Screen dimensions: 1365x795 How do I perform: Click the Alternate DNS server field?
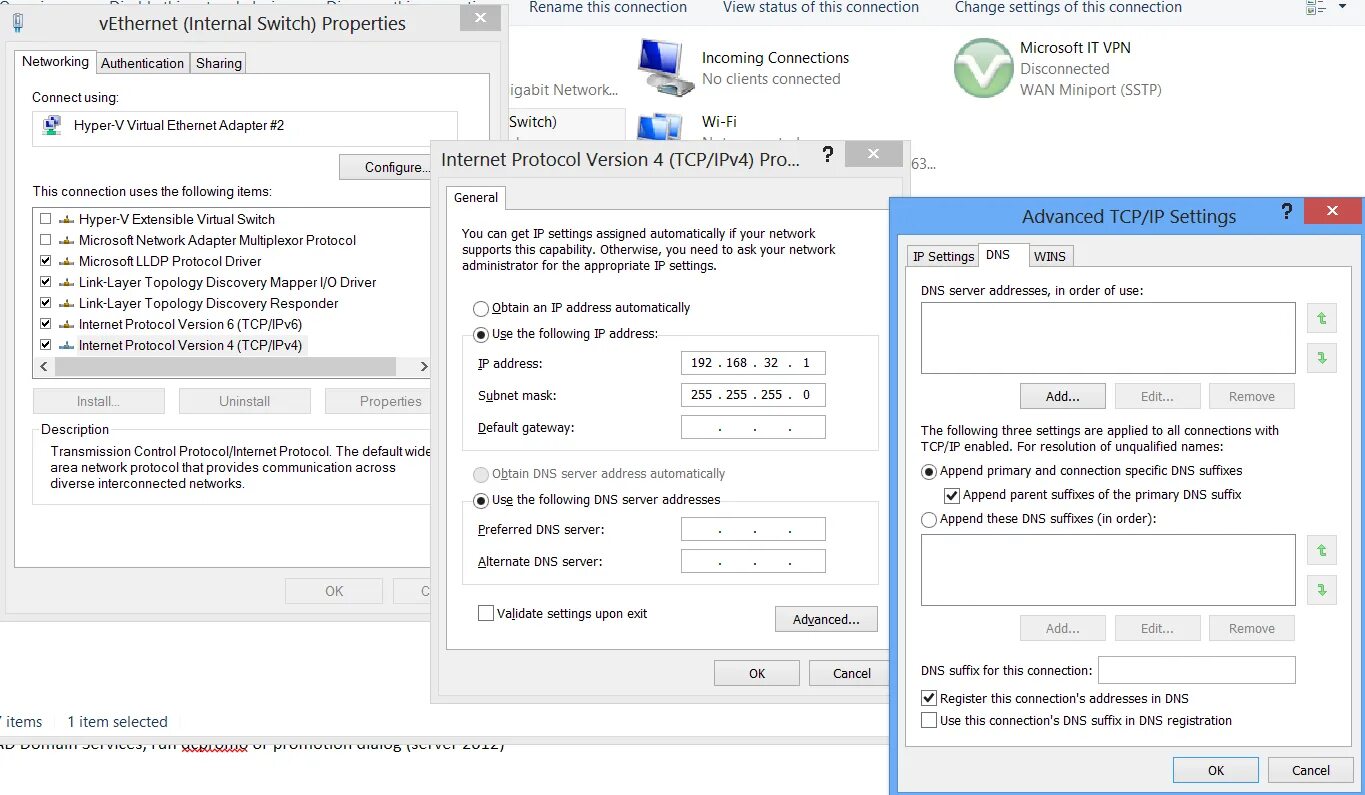pyautogui.click(x=753, y=561)
